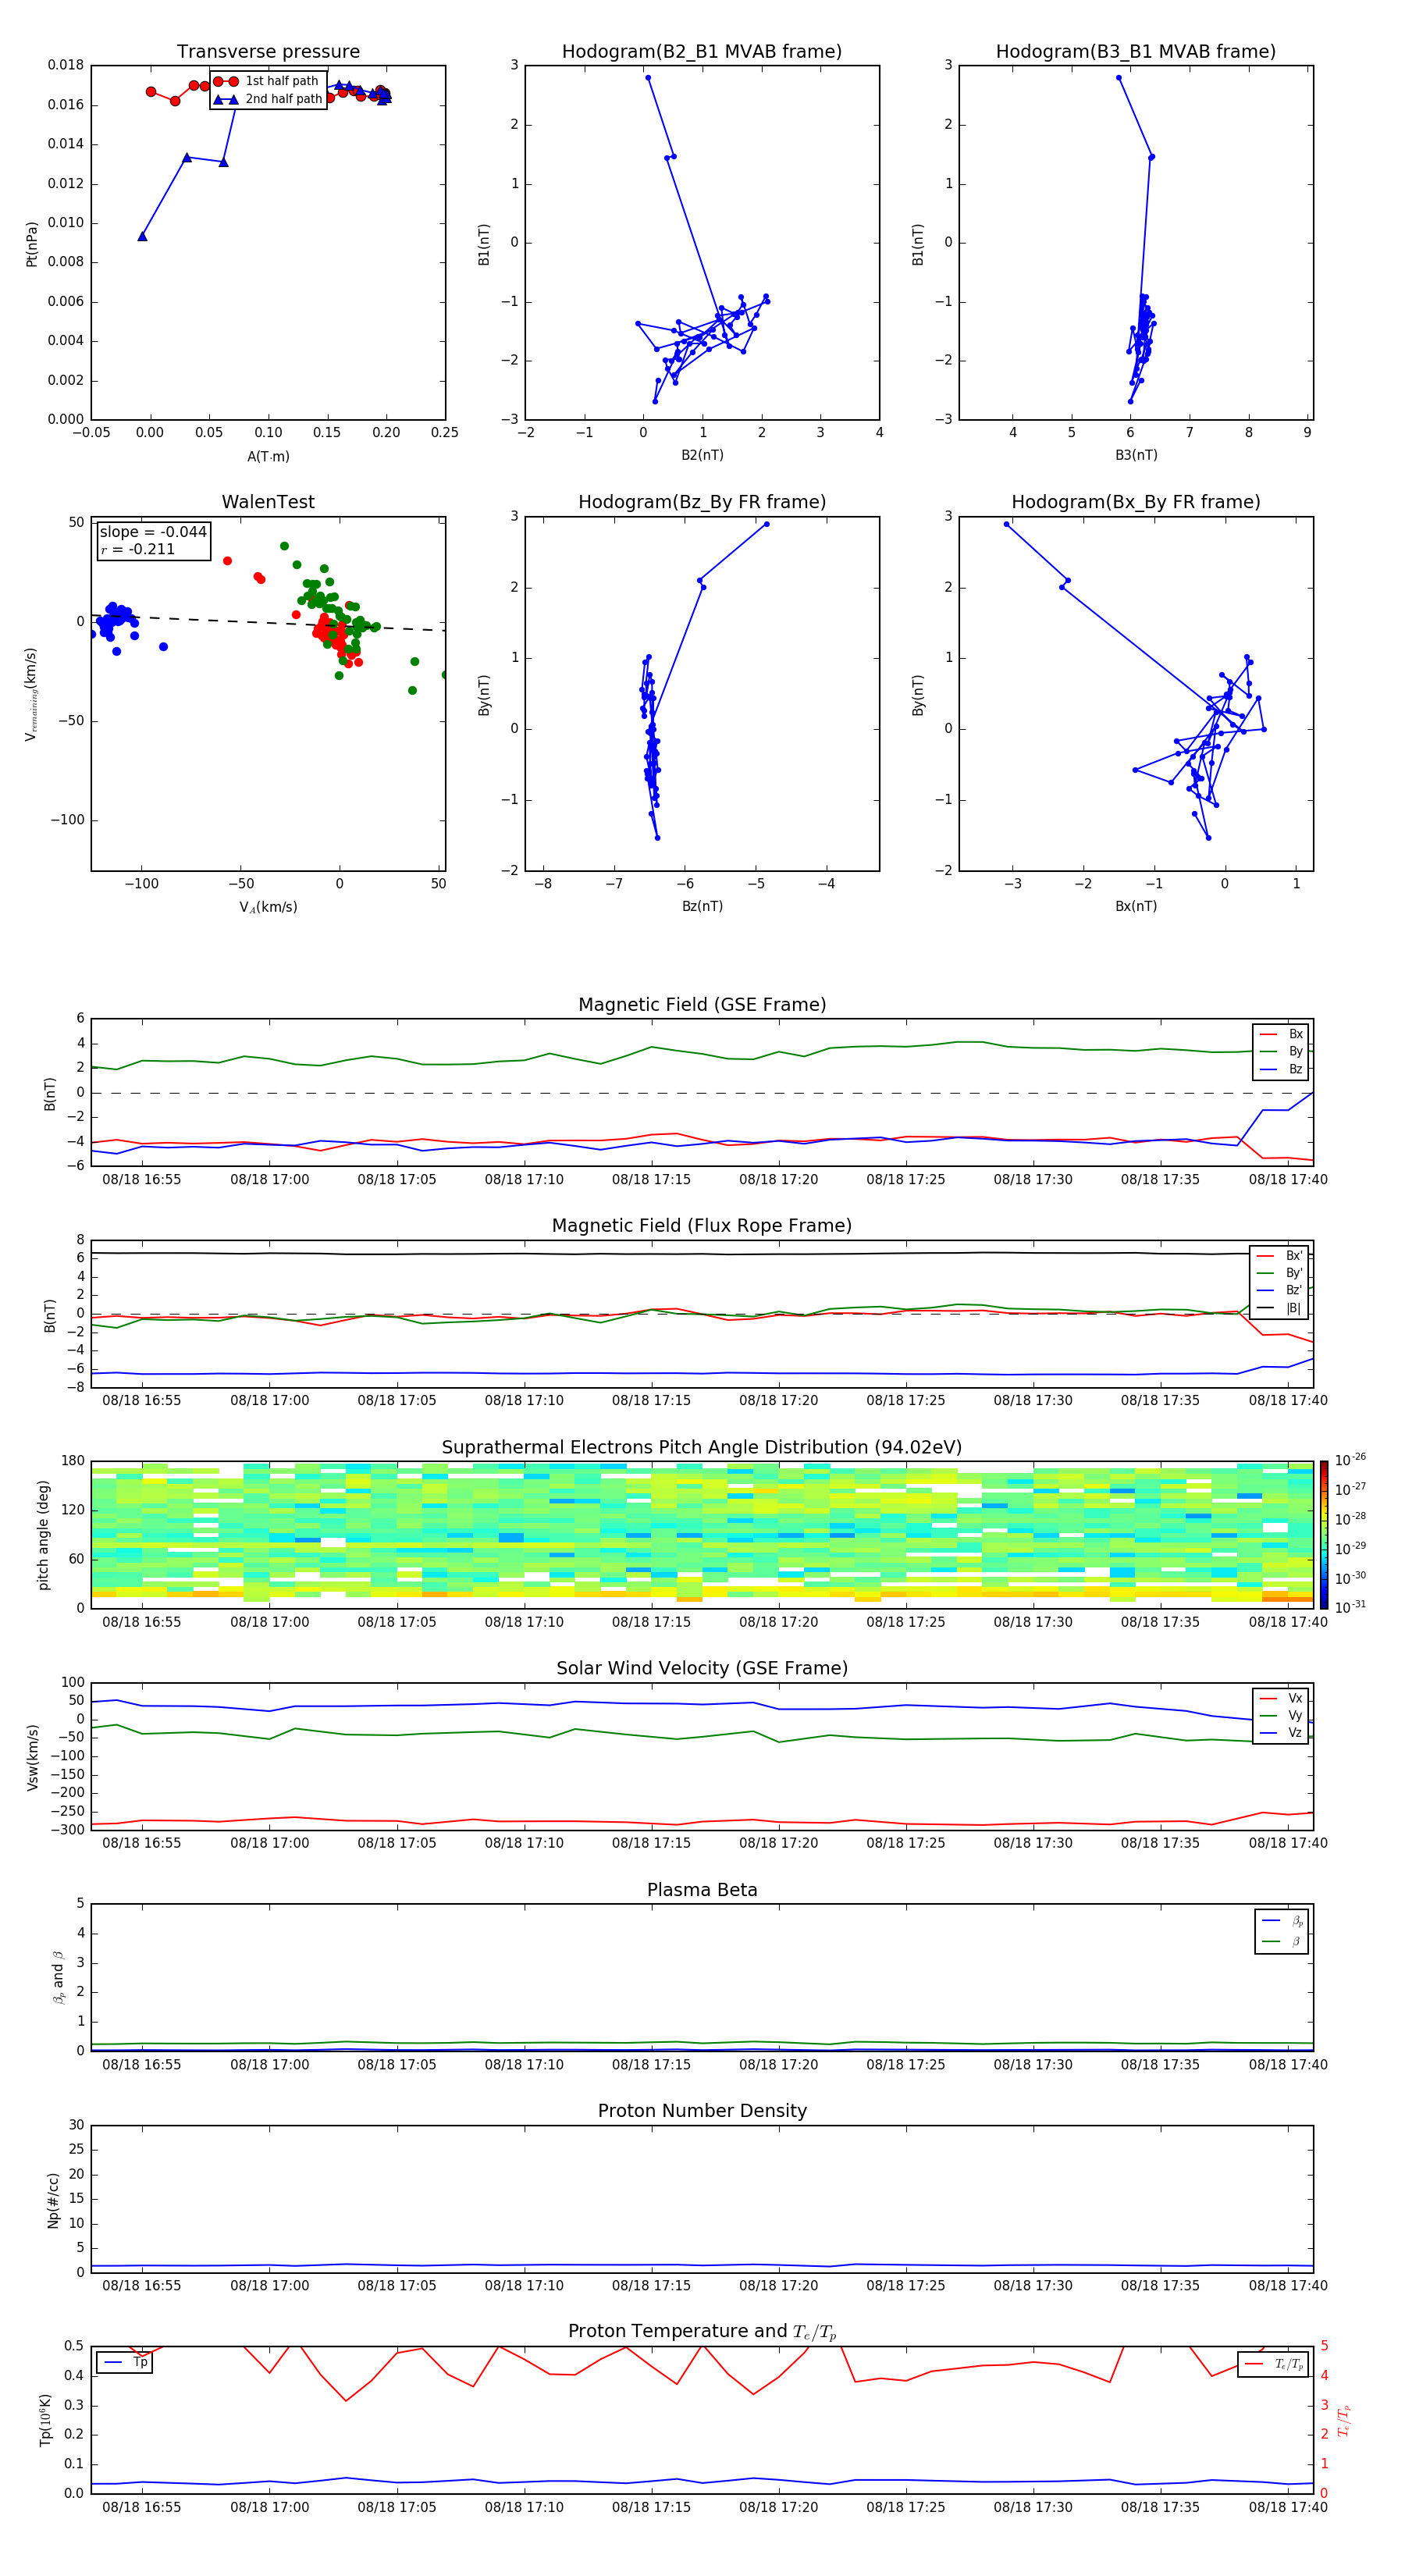Click the "Hodogram(B3_B1 MVAB frame)" title
The image size is (1405, 2576).
1136,52
